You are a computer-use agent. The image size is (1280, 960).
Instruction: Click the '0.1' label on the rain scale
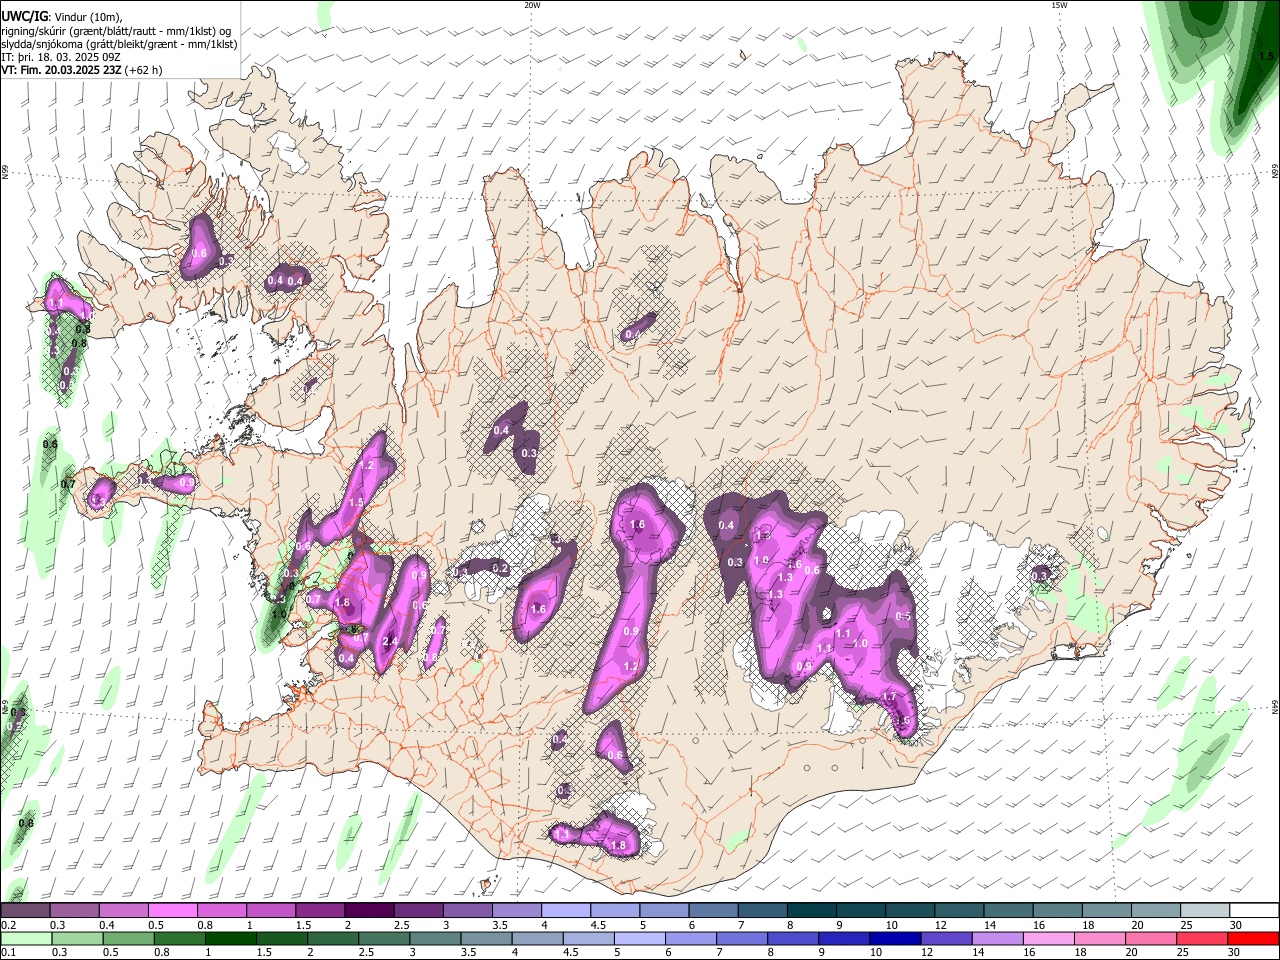tap(8, 952)
